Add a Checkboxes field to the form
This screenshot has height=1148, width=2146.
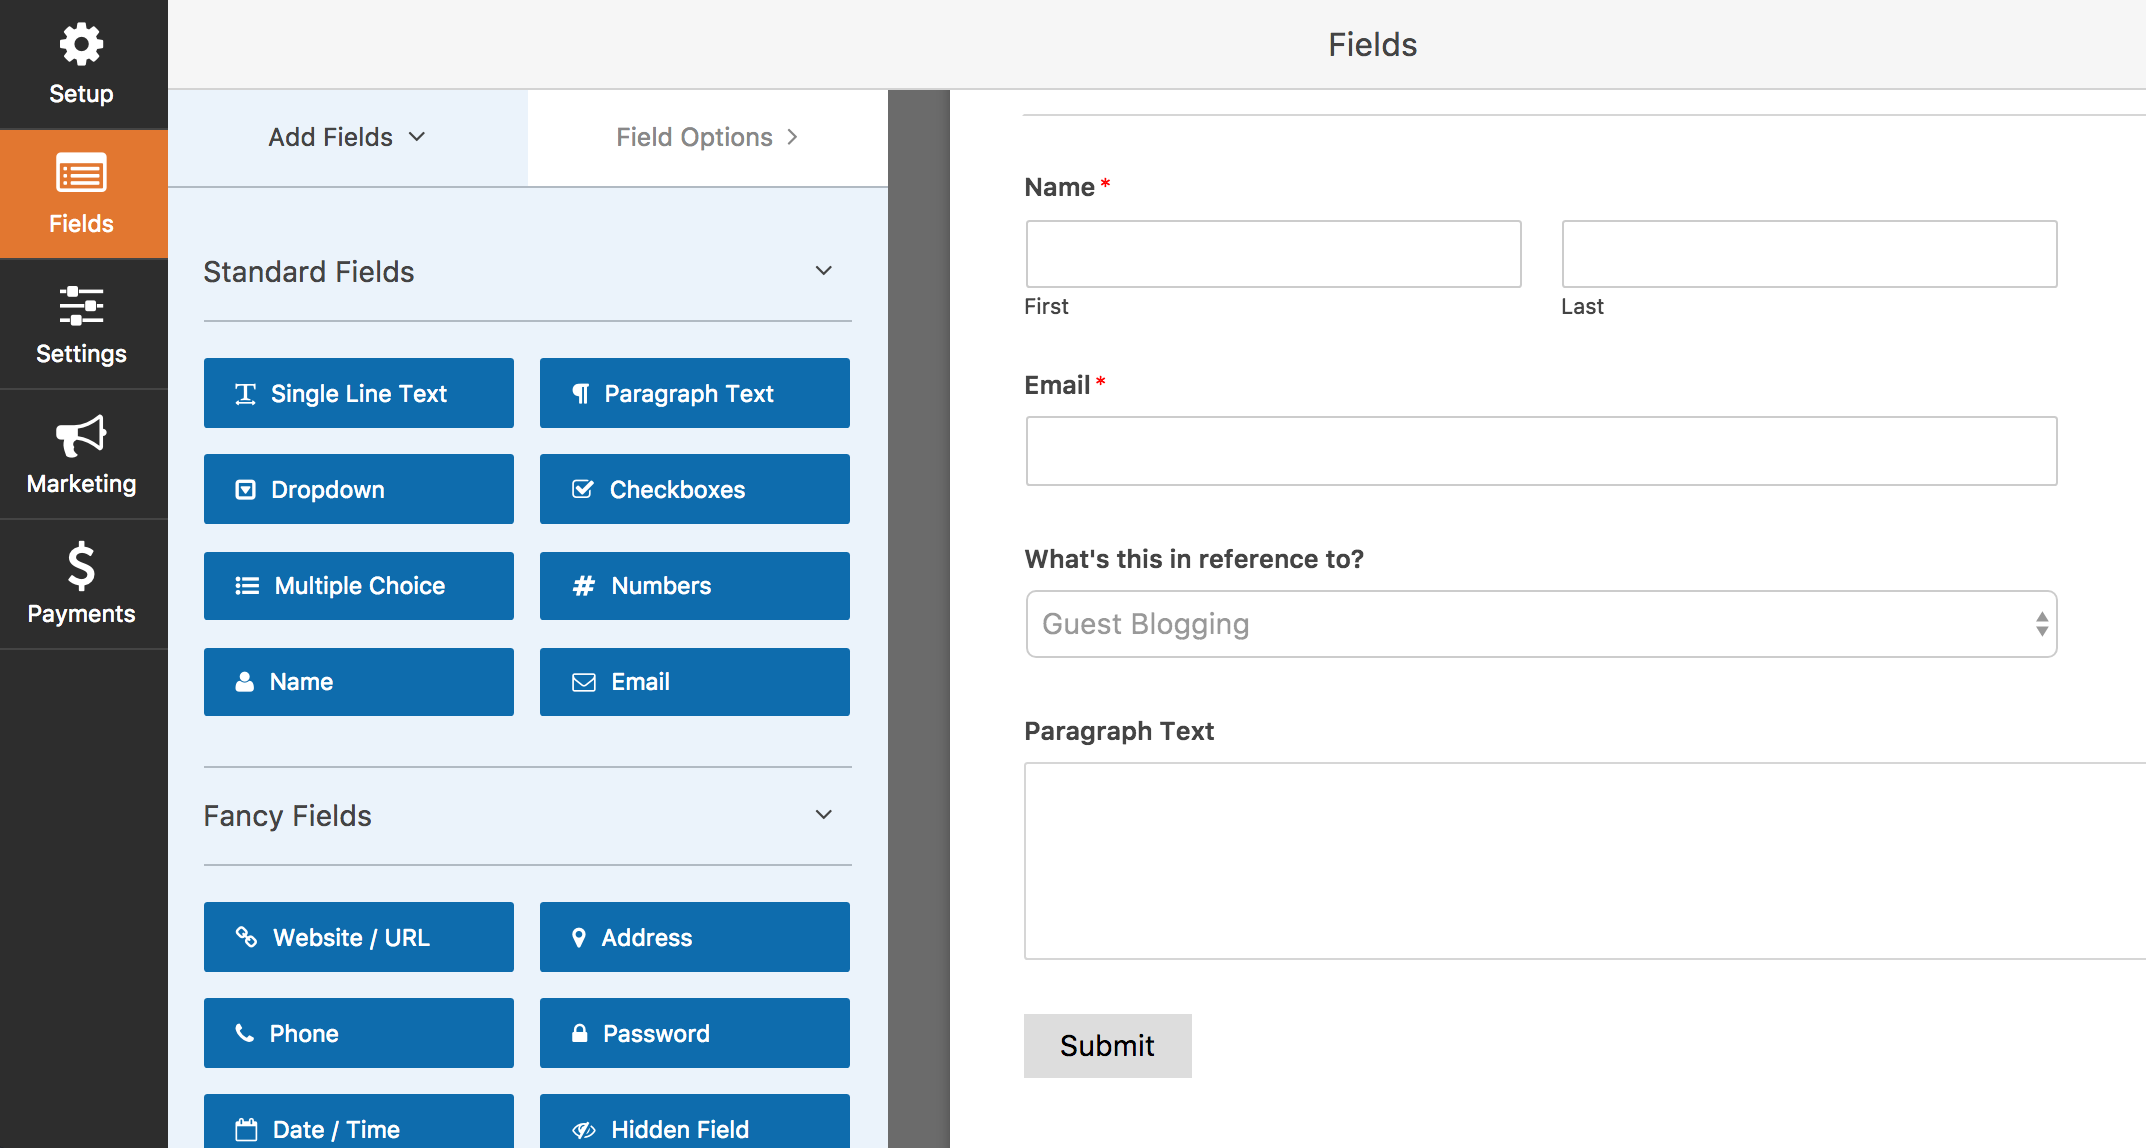click(693, 489)
